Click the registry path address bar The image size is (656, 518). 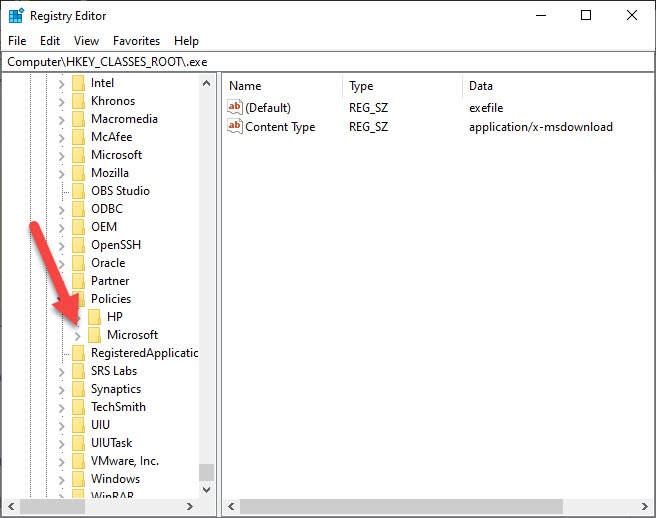click(327, 61)
